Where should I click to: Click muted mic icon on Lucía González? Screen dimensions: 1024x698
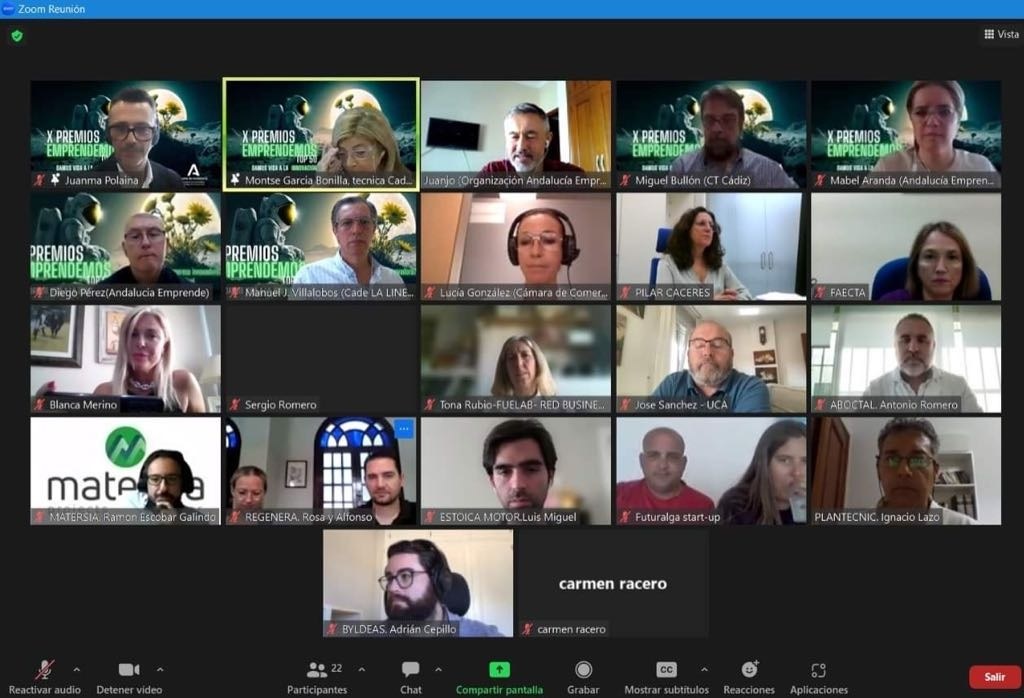tap(430, 292)
